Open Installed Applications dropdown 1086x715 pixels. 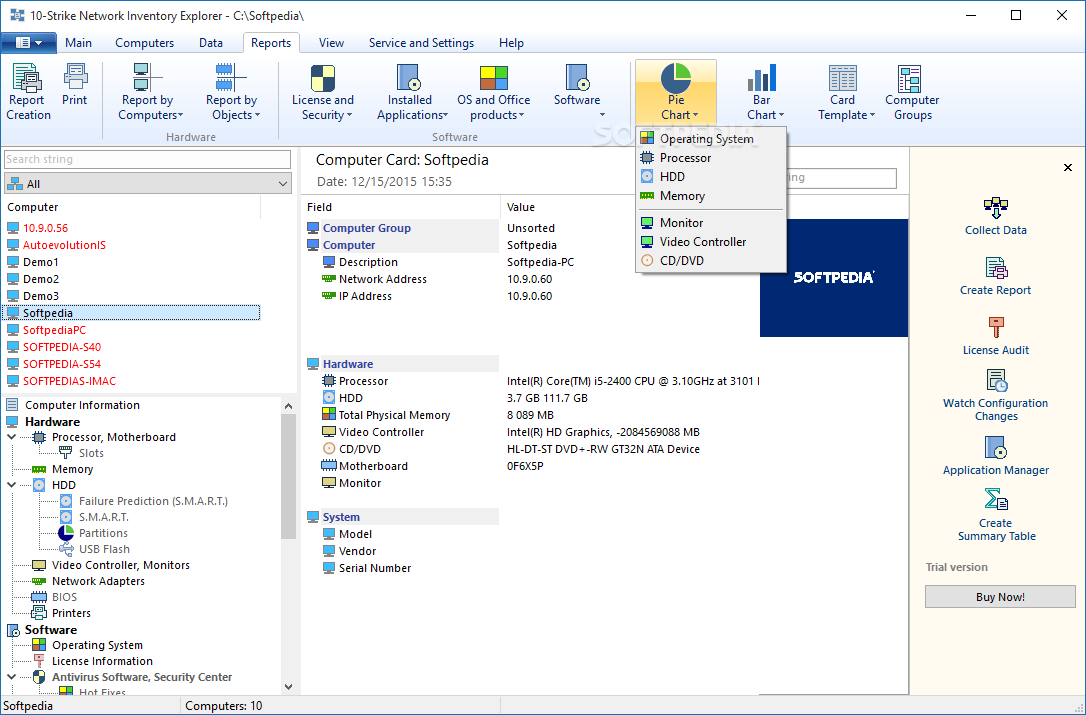point(410,92)
